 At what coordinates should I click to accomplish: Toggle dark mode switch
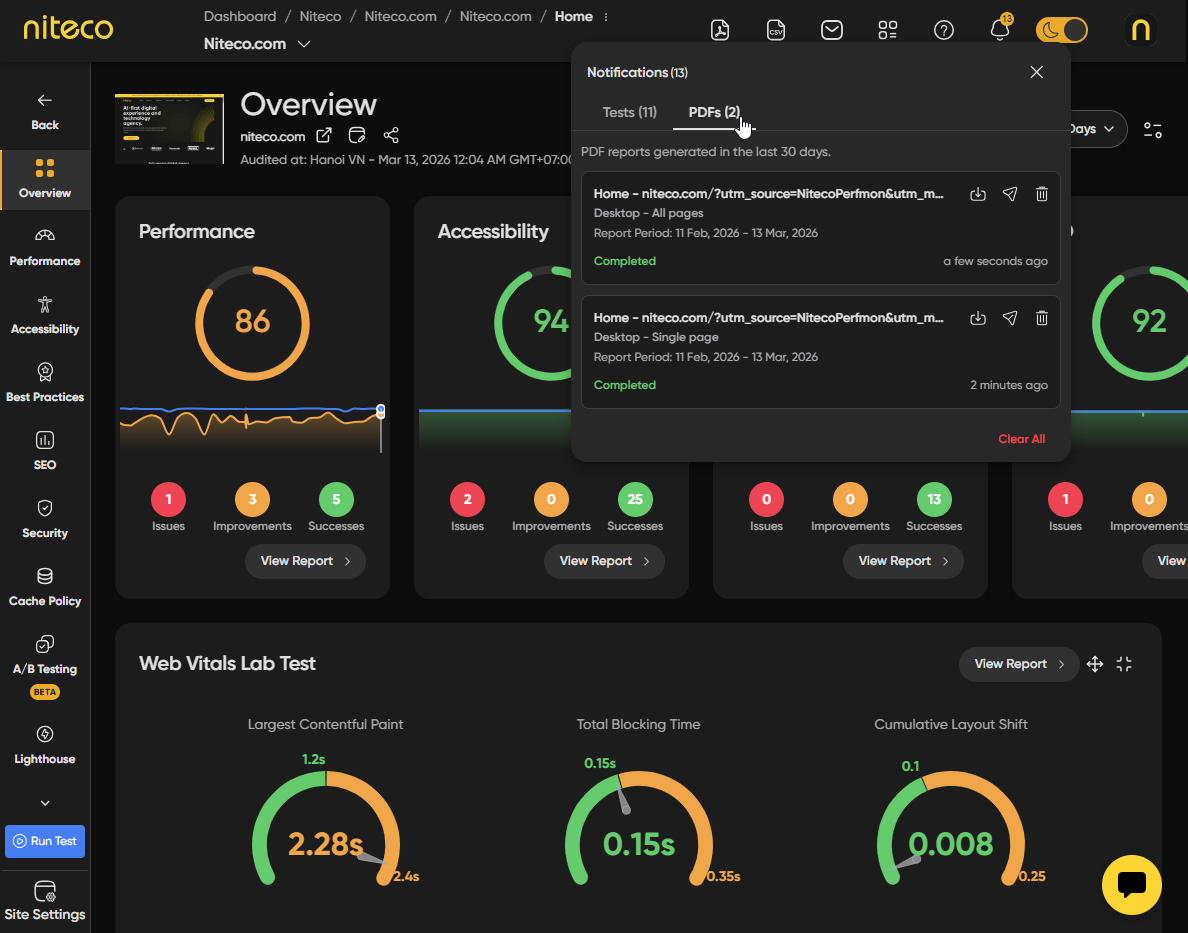[x=1061, y=30]
